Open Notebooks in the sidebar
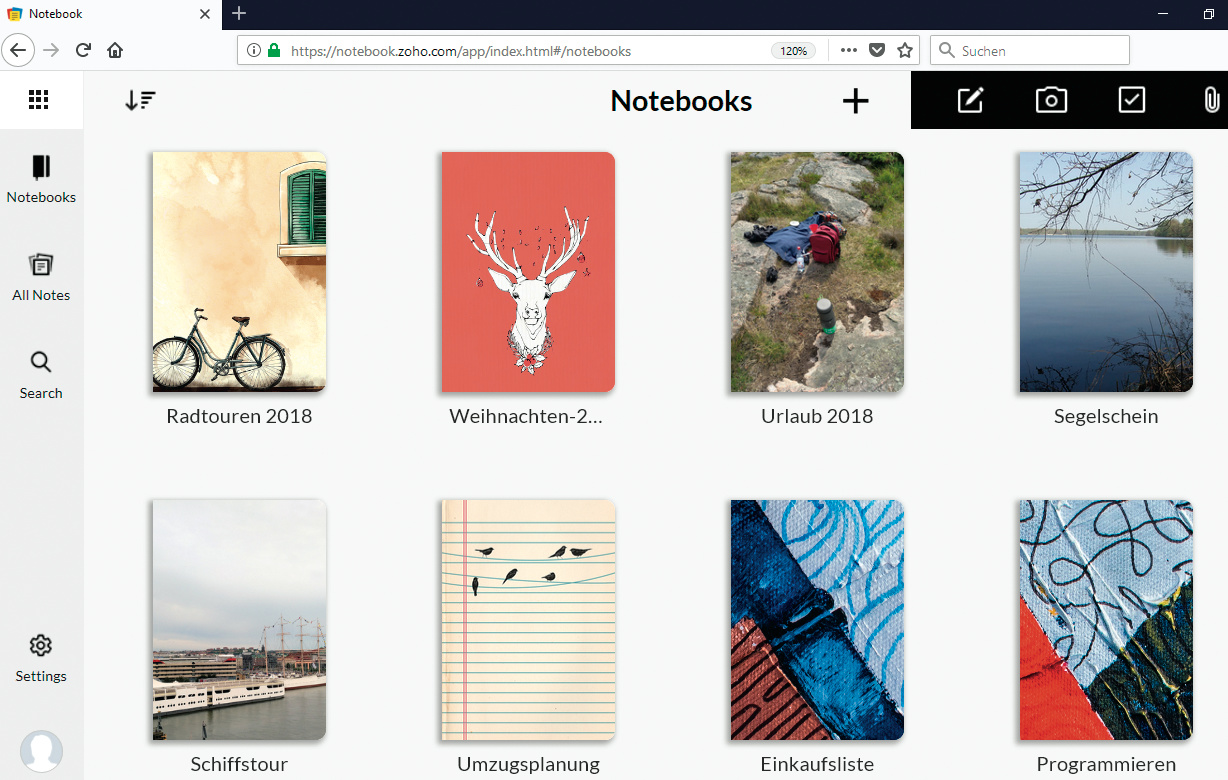Viewport: 1228px width, 780px height. [41, 179]
